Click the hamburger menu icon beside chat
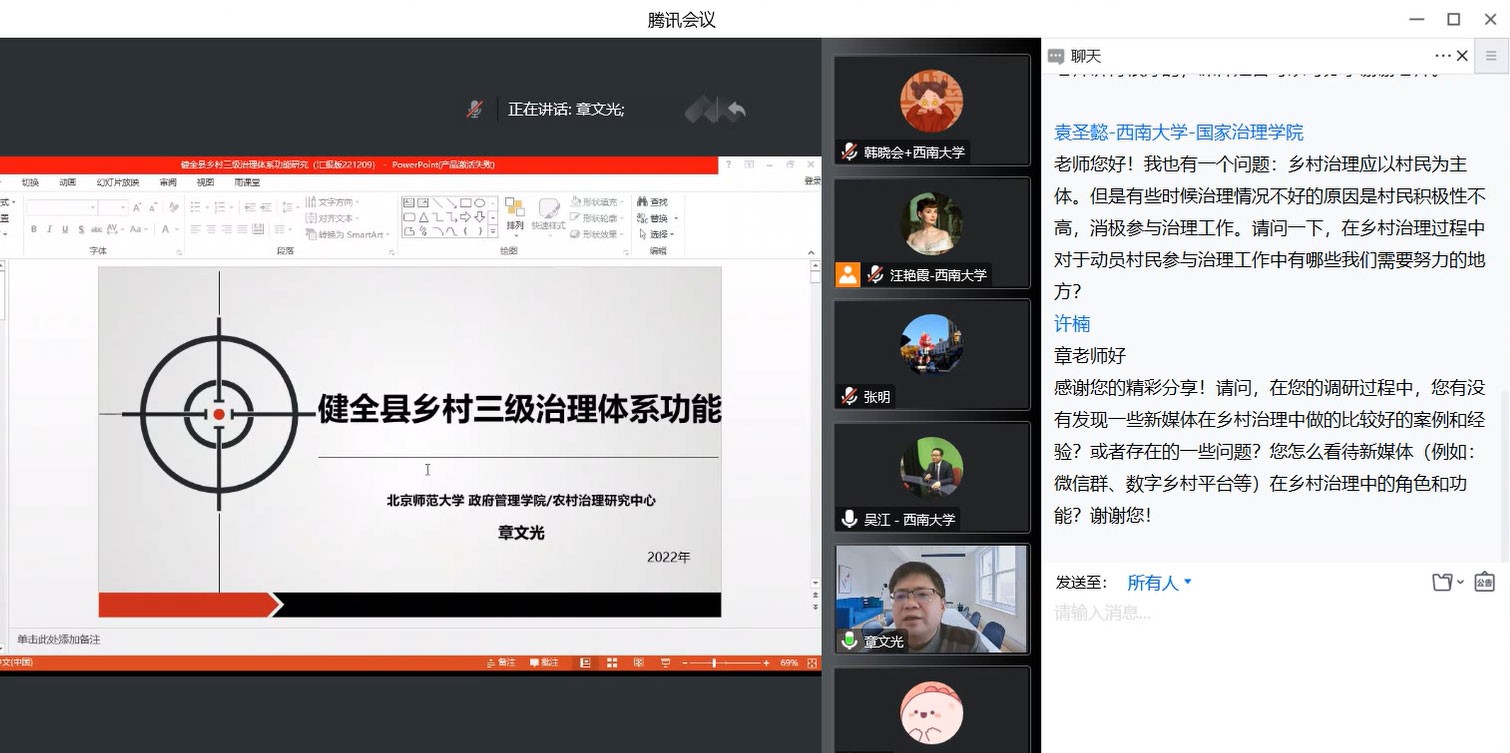Viewport: 1510px width, 753px height. pyautogui.click(x=1490, y=56)
